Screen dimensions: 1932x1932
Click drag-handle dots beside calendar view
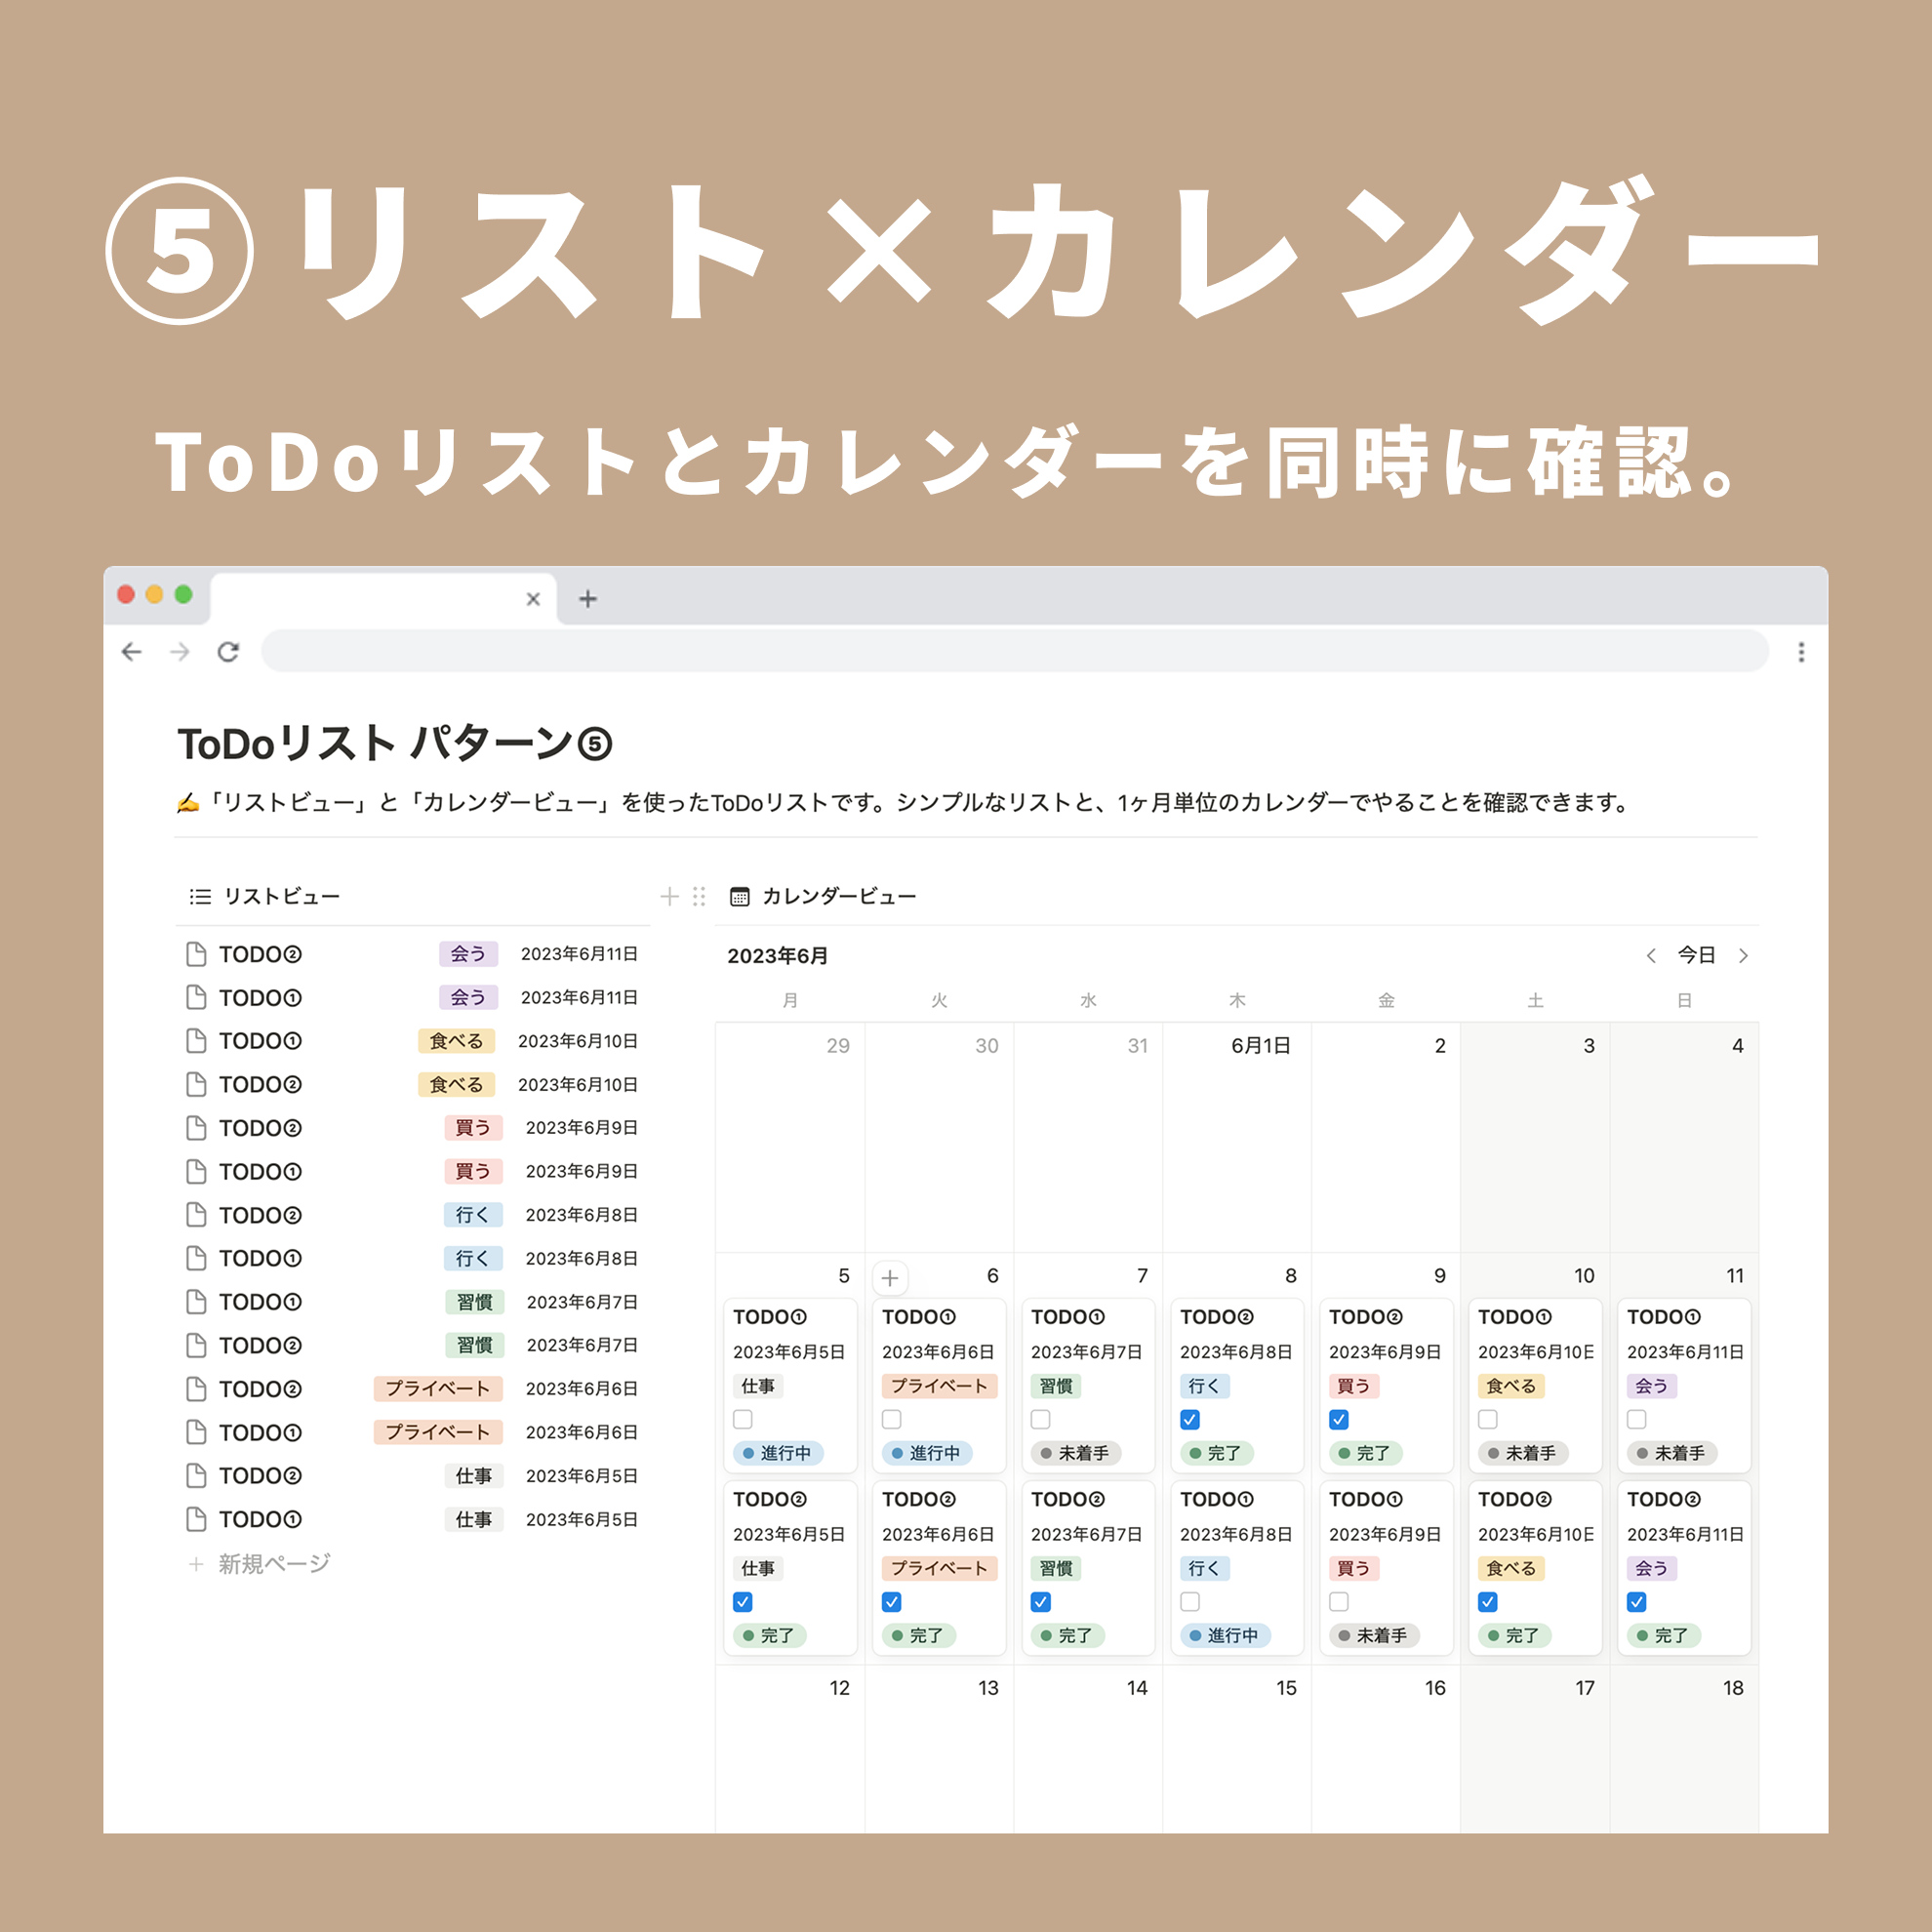tap(699, 896)
